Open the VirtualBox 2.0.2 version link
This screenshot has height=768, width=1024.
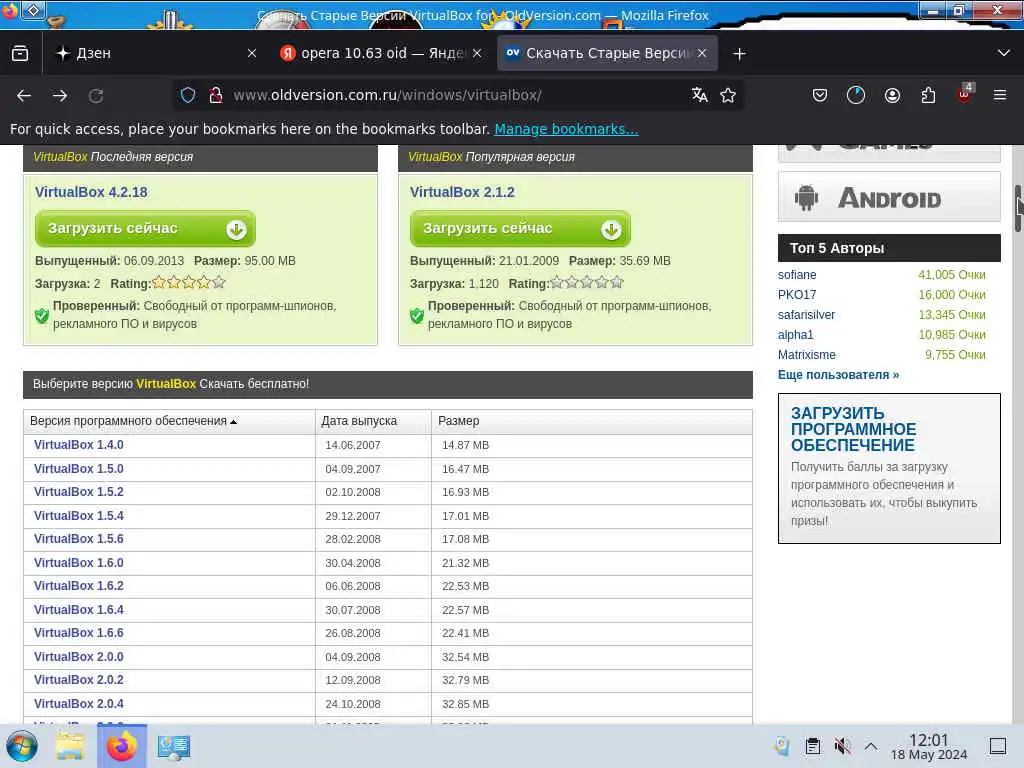(78, 680)
